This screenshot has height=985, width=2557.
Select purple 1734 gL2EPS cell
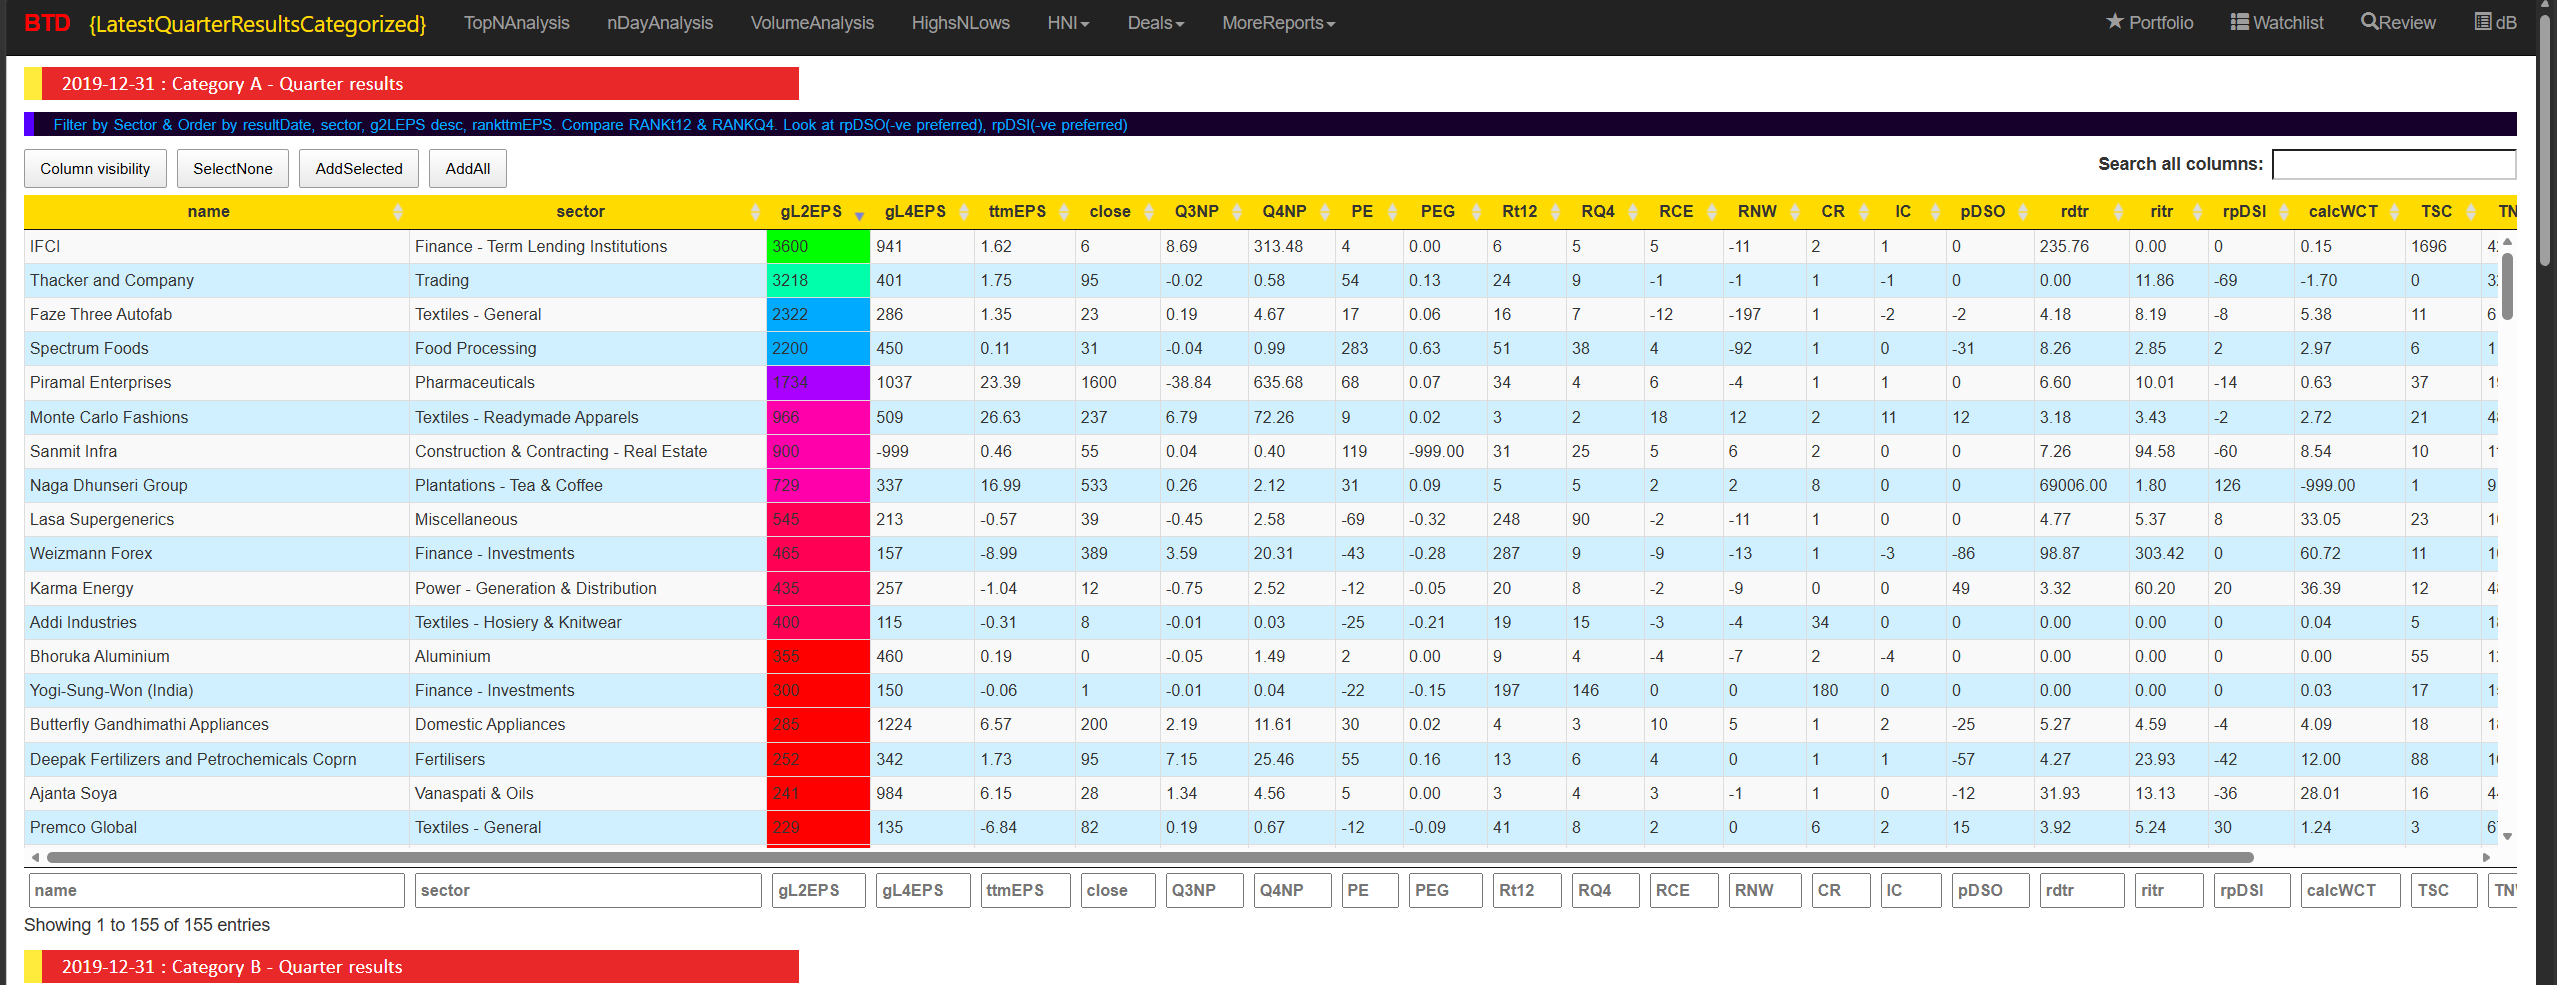click(x=818, y=382)
